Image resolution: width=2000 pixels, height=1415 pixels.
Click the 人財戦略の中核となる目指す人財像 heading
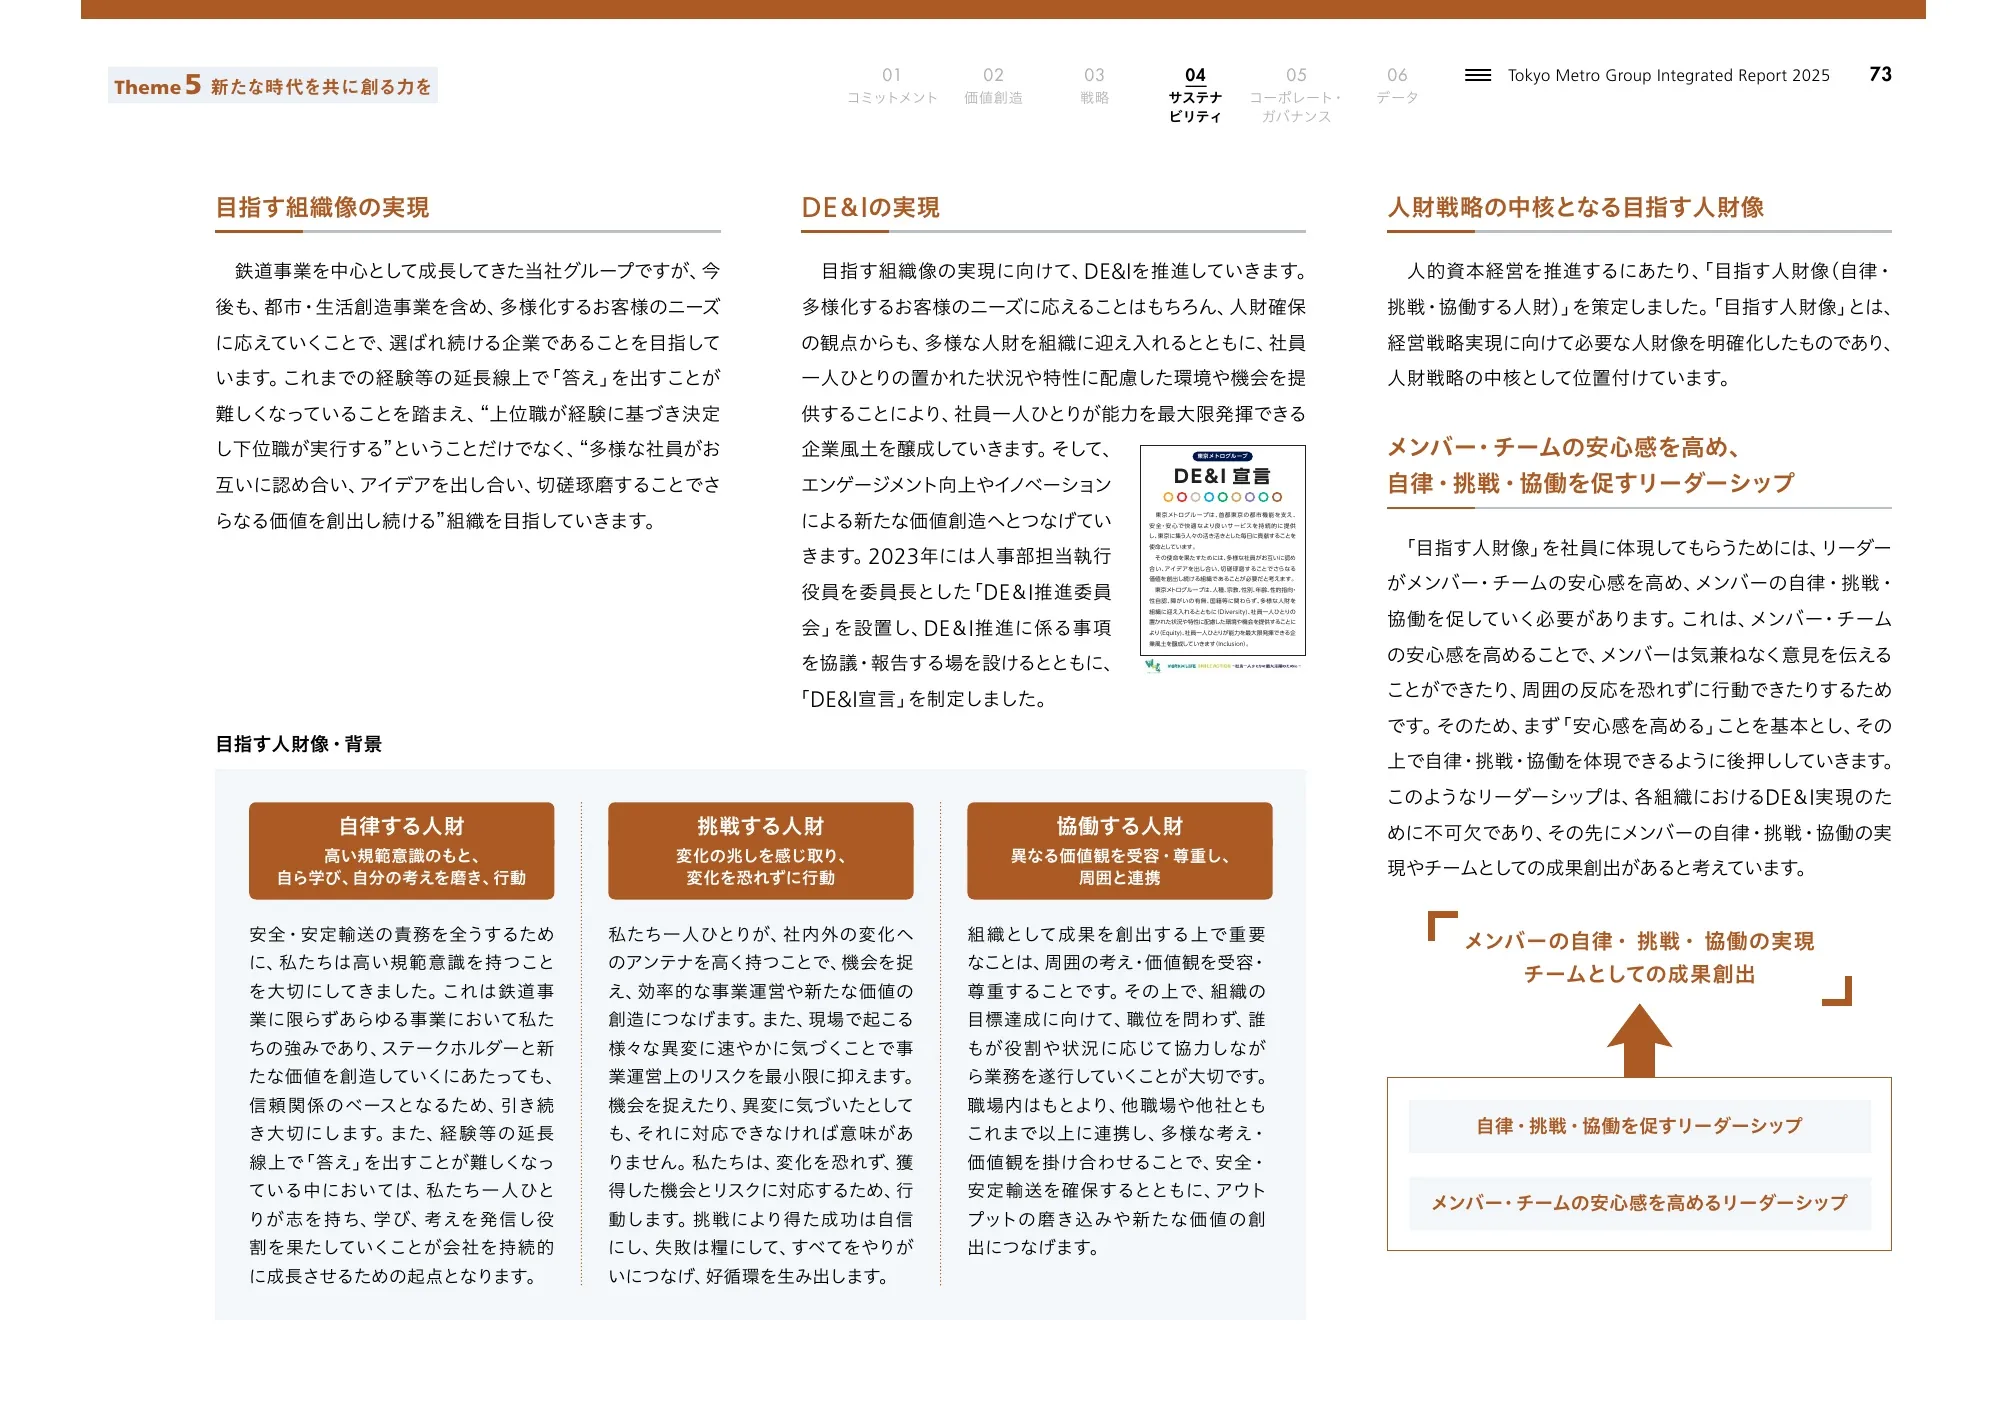point(1575,207)
